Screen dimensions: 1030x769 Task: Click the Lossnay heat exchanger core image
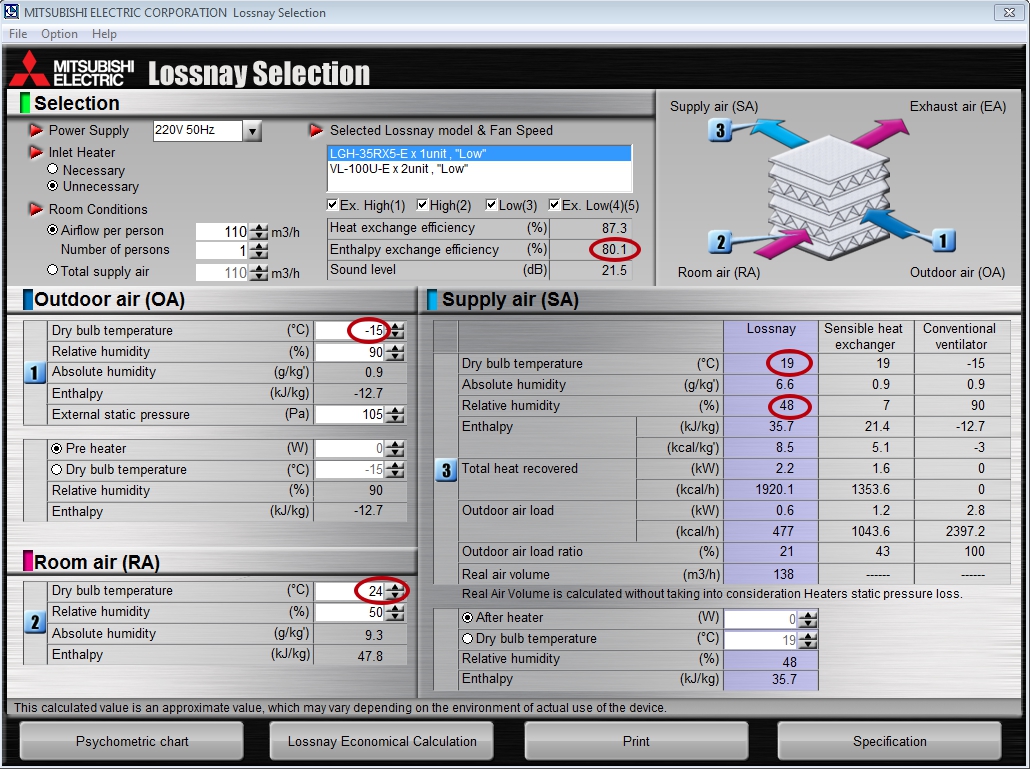coord(830,196)
